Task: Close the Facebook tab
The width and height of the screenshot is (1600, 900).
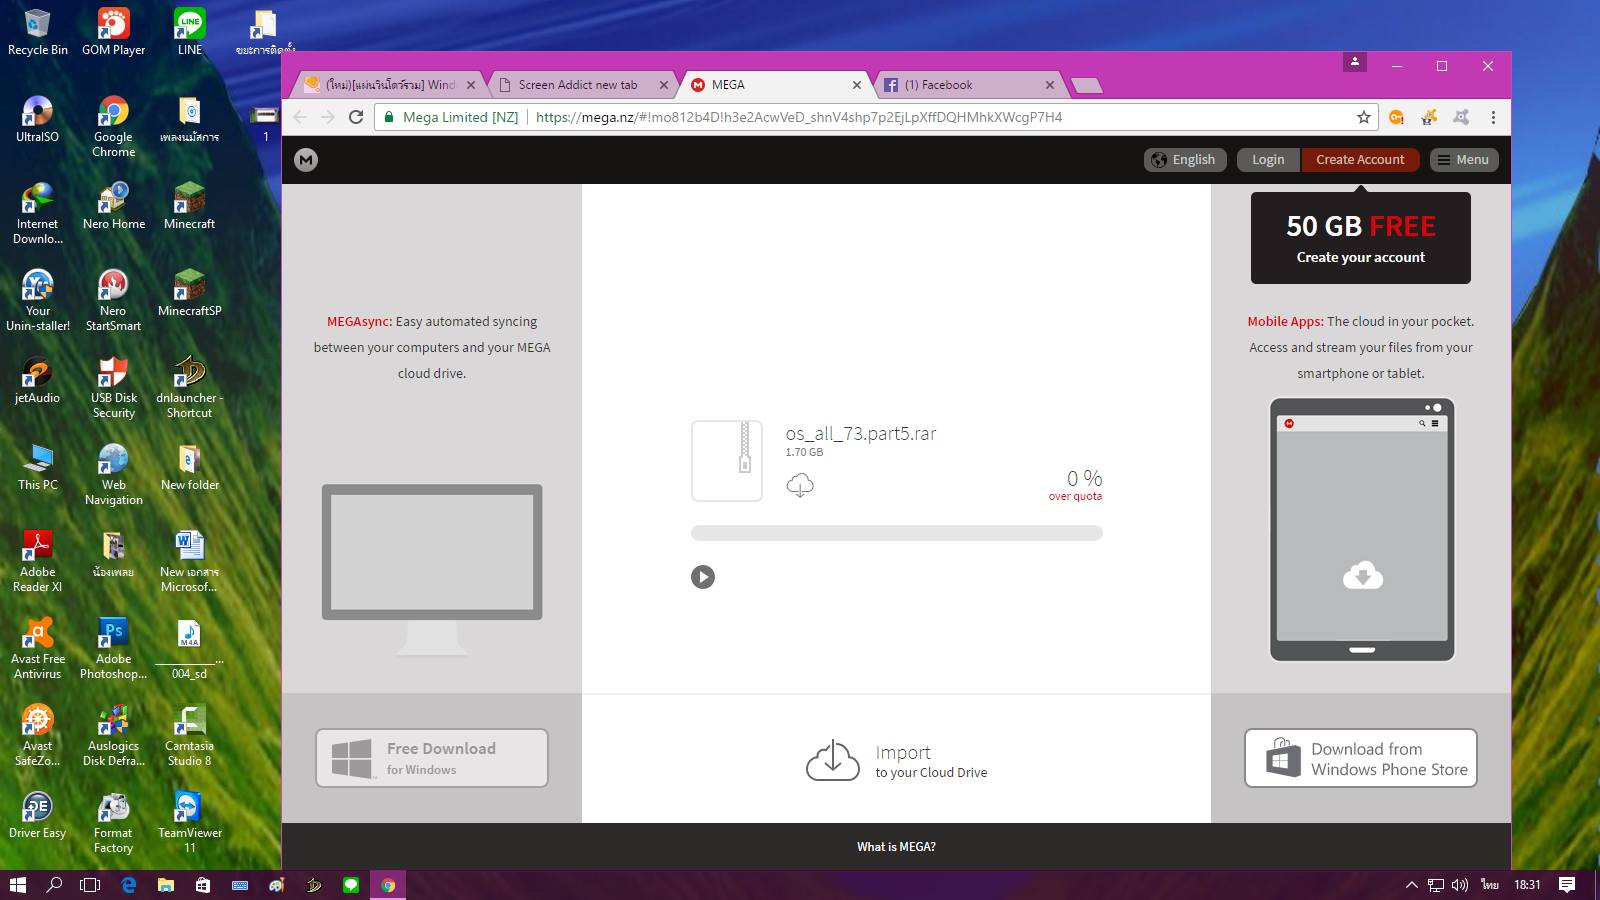Action: (x=1050, y=85)
